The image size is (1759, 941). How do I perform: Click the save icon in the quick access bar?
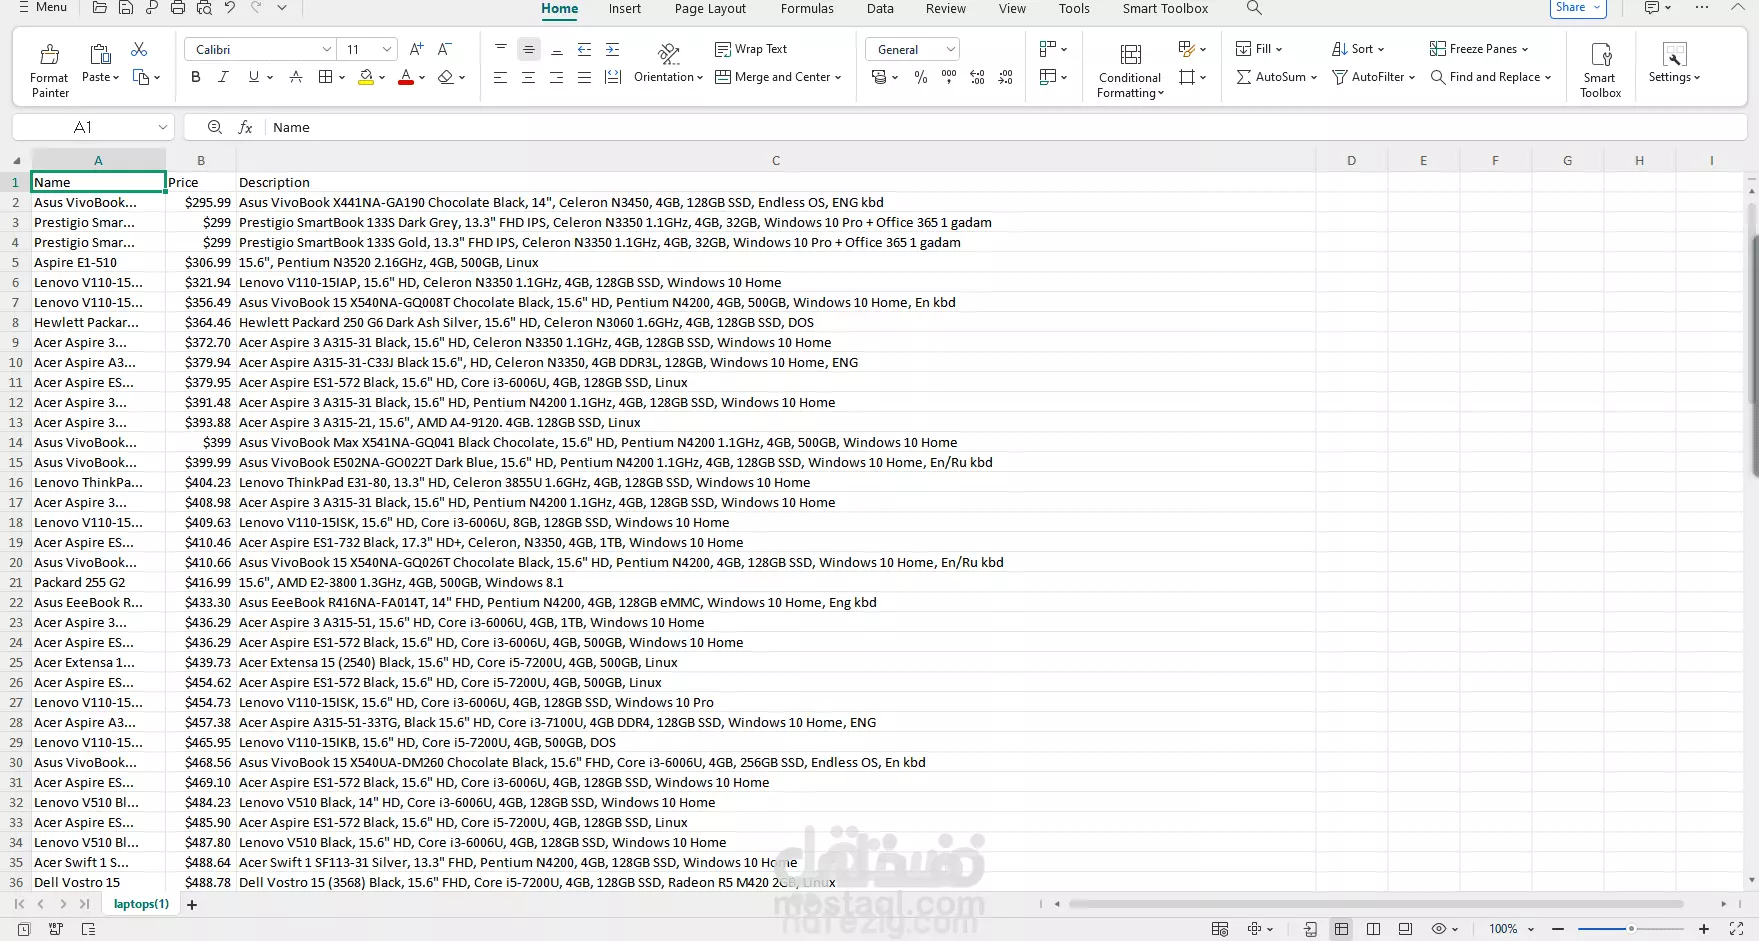[126, 8]
